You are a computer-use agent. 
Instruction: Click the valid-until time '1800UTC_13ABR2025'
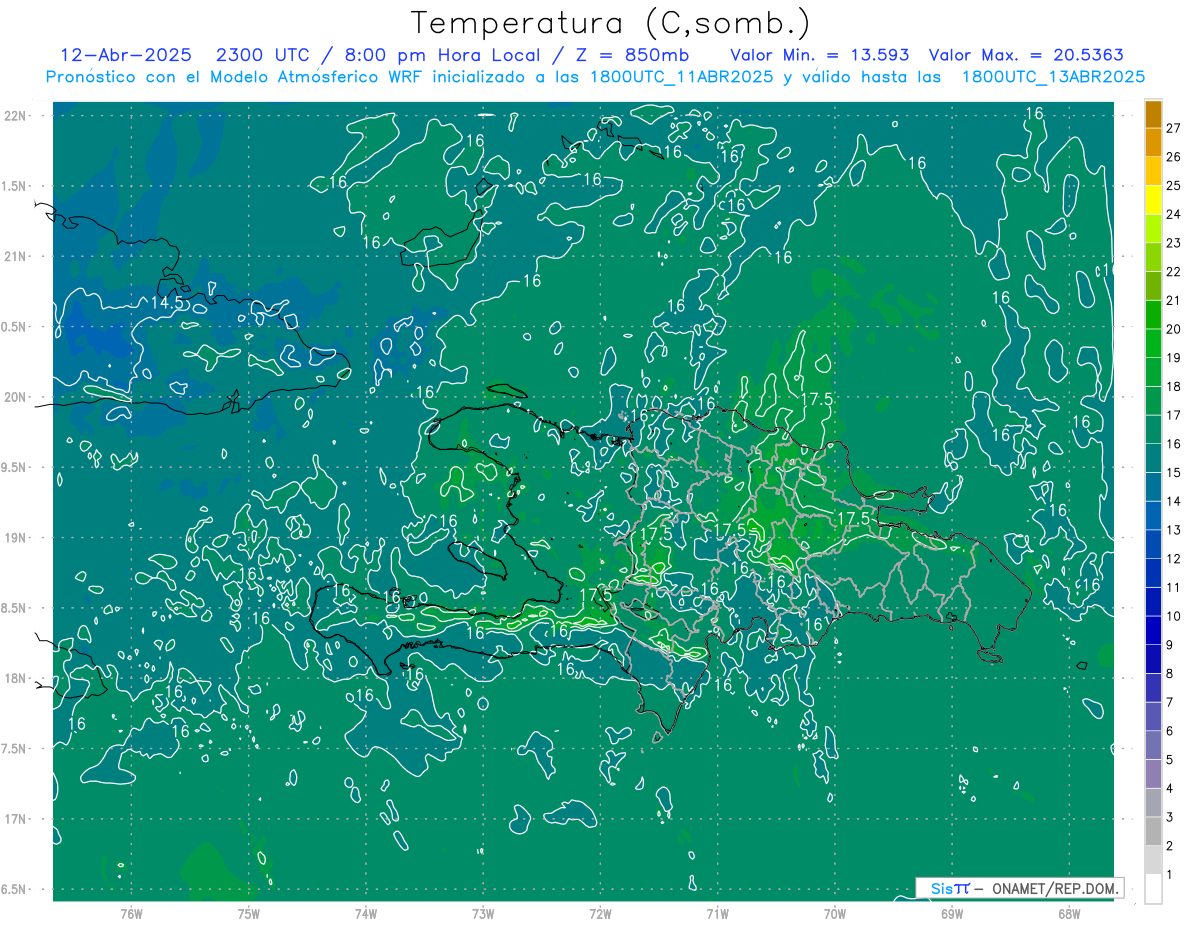point(1053,77)
